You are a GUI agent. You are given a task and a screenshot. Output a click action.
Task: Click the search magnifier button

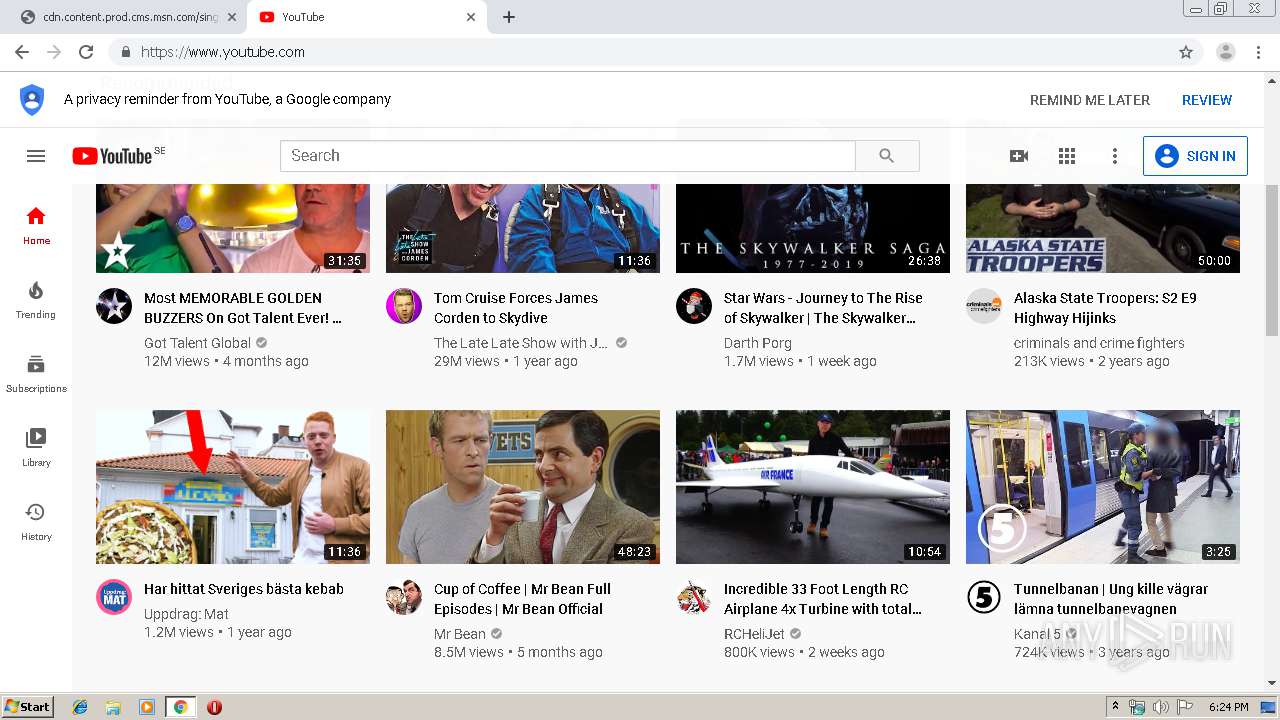[x=887, y=156]
